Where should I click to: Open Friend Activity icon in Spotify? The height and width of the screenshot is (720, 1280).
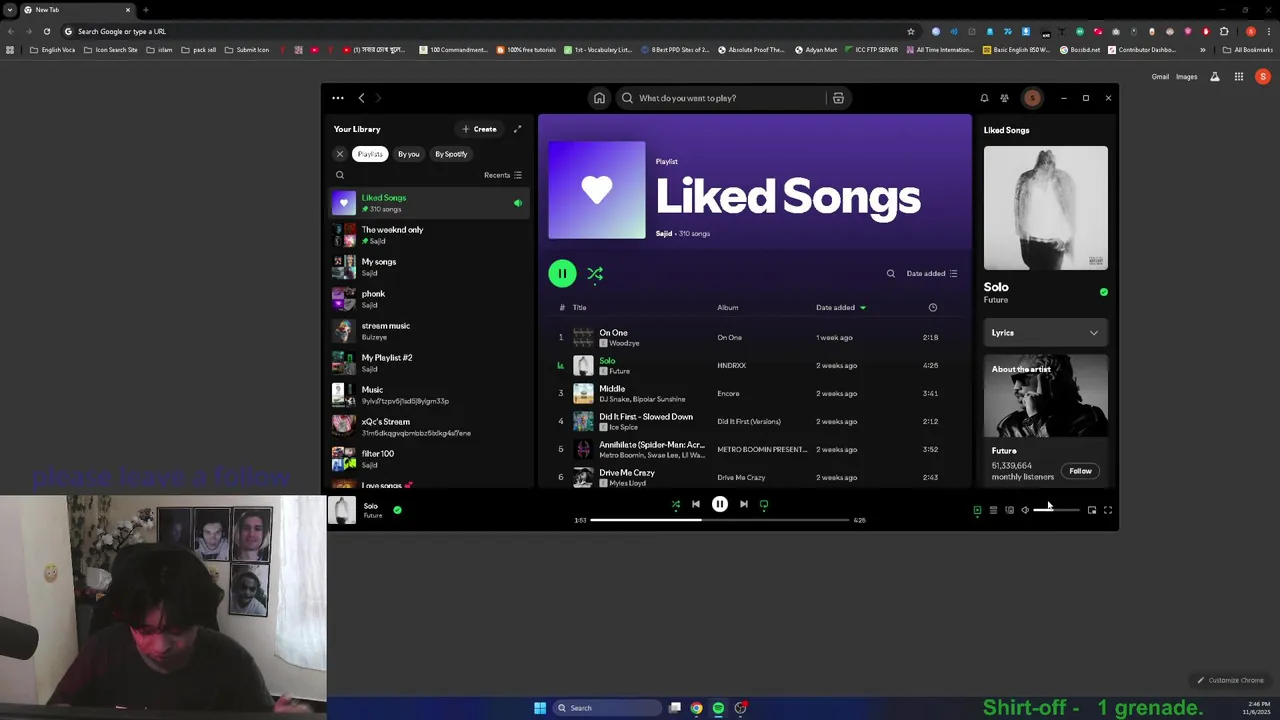pos(1004,98)
